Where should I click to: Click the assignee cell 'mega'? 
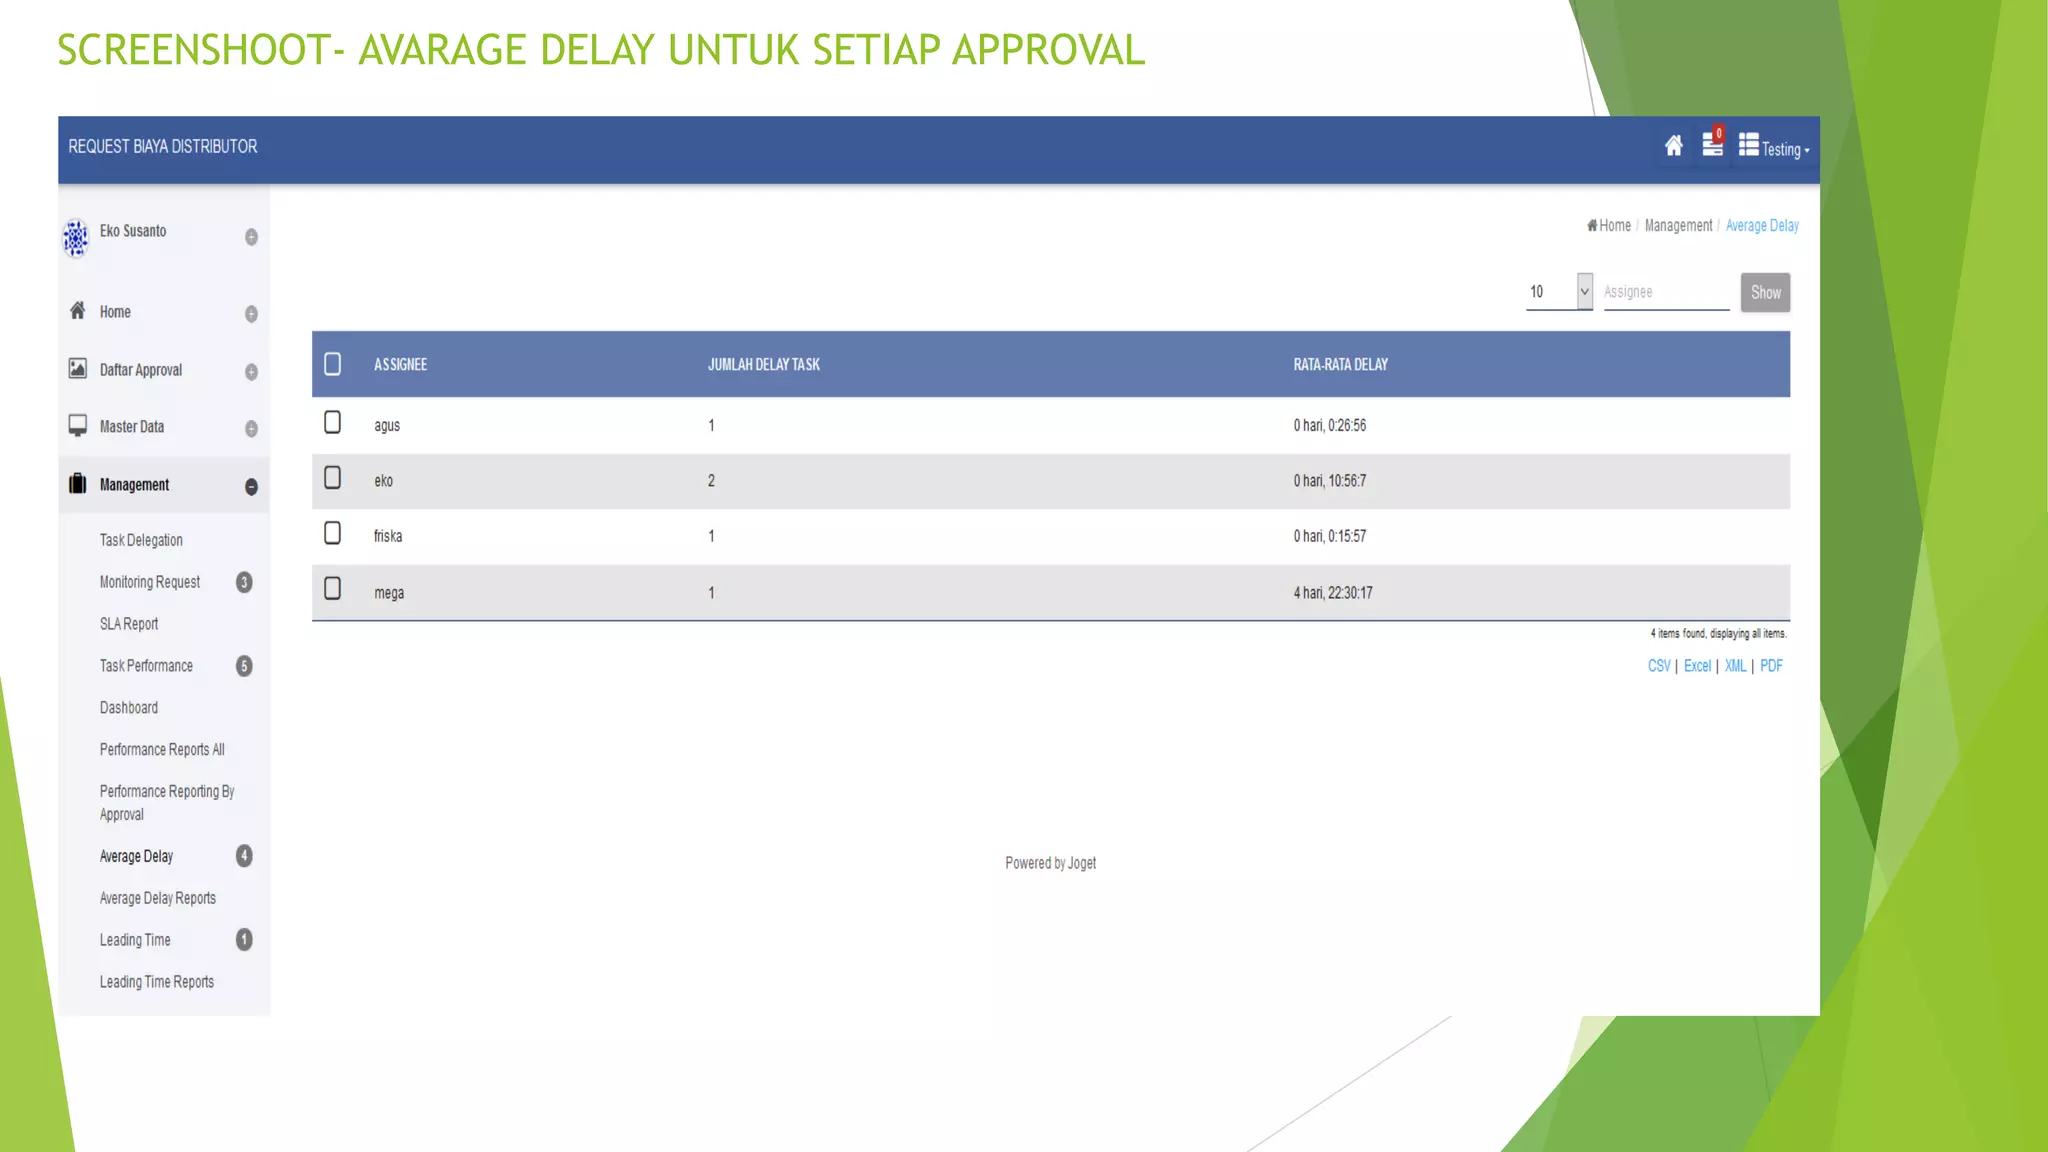(389, 593)
